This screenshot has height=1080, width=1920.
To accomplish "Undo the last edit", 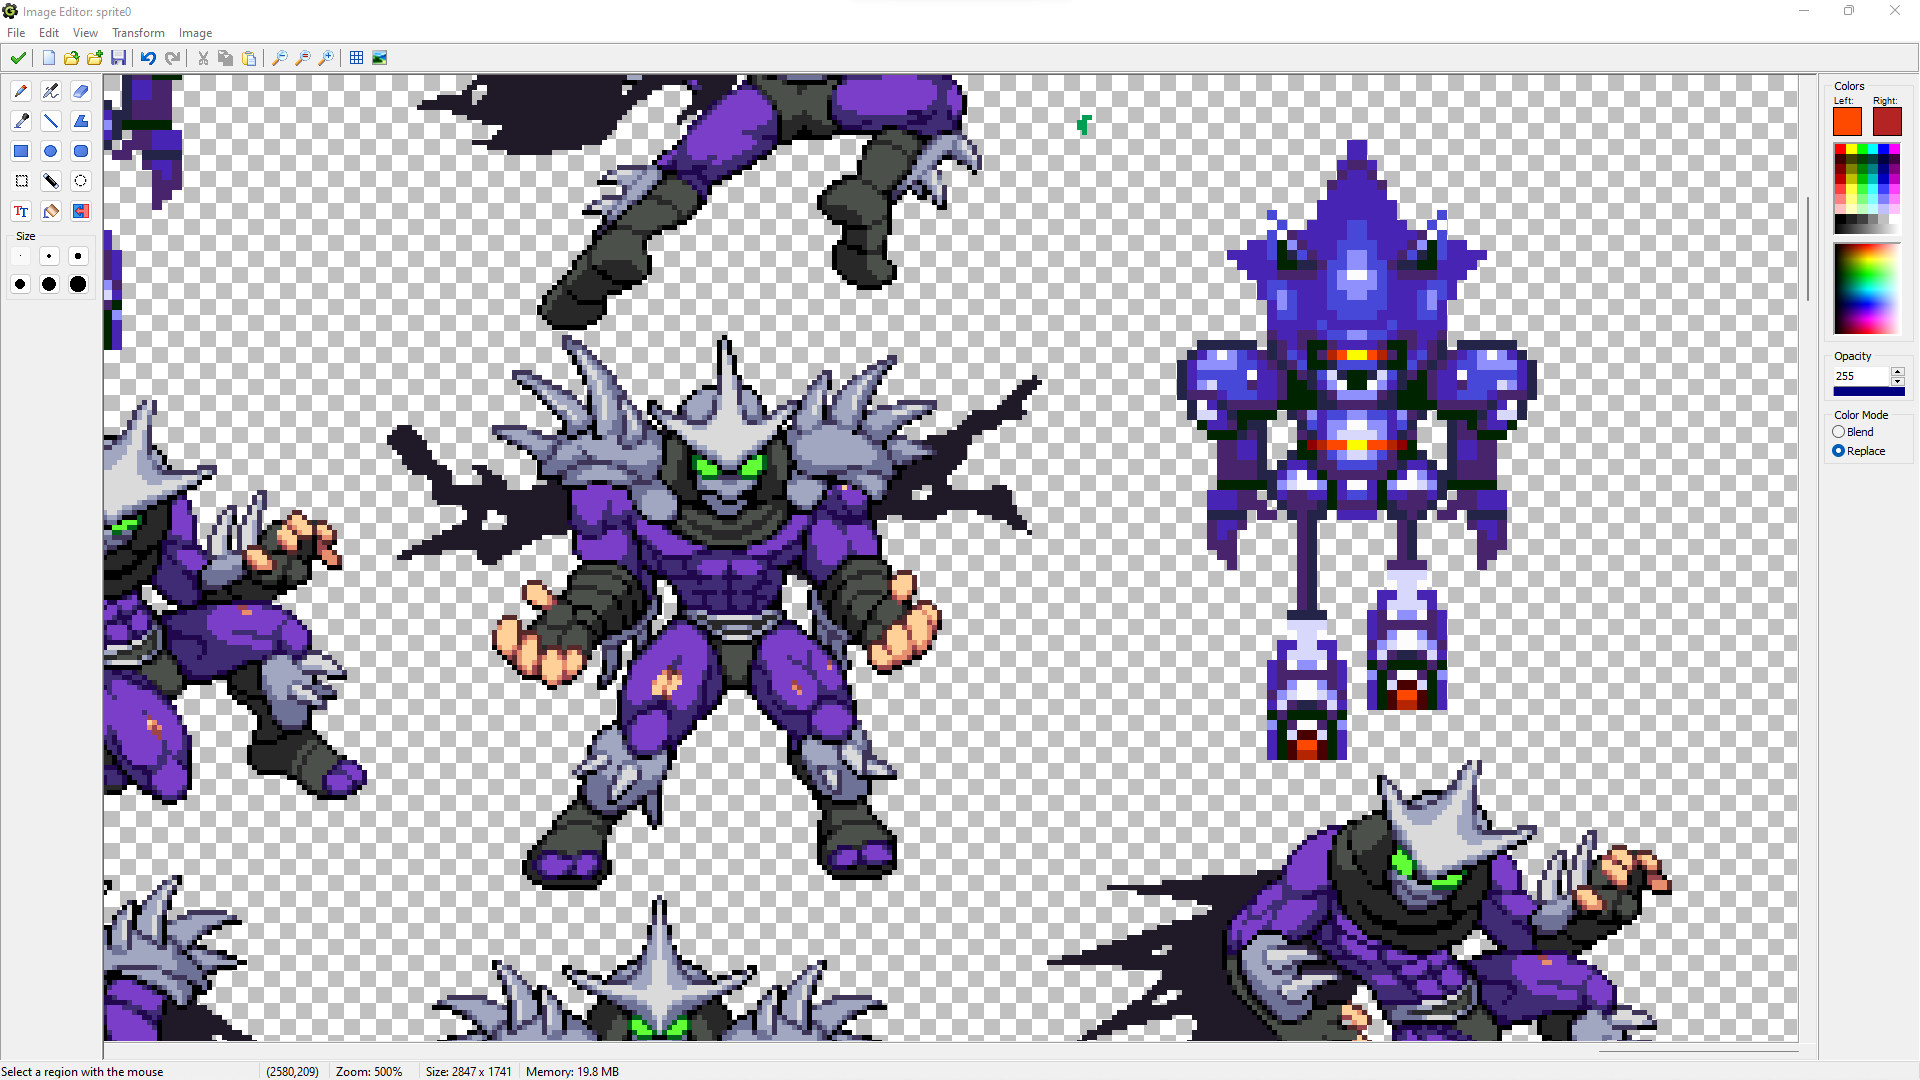I will [x=147, y=57].
